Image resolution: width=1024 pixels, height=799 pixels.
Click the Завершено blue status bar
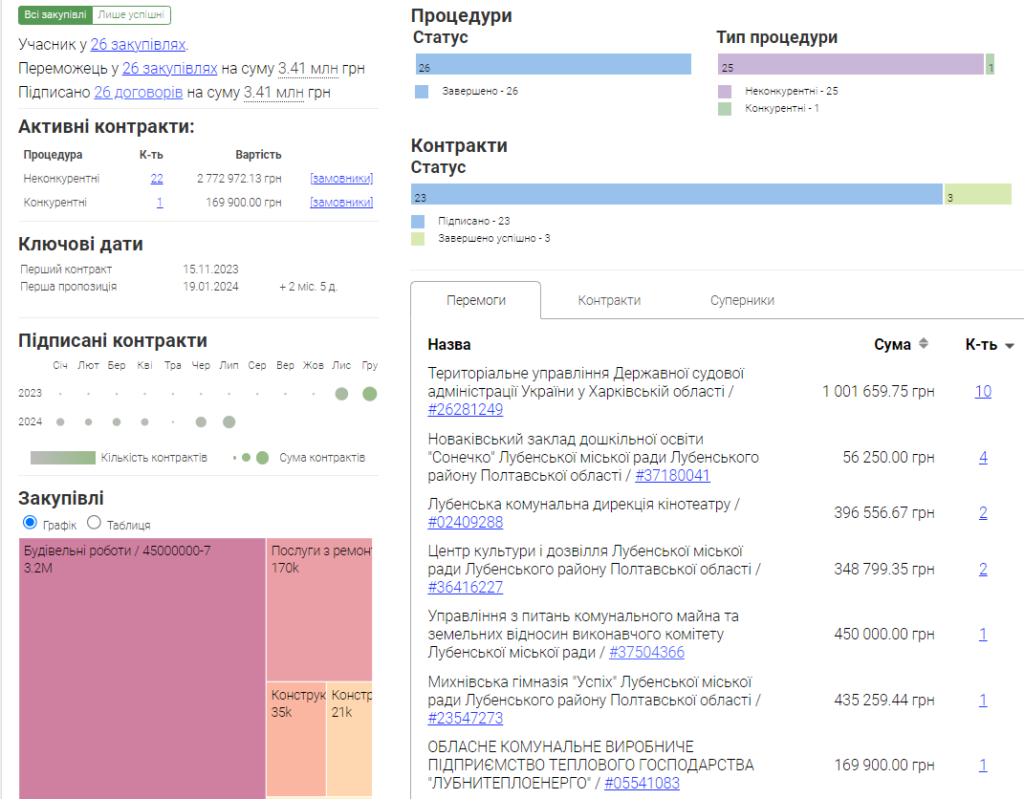551,65
